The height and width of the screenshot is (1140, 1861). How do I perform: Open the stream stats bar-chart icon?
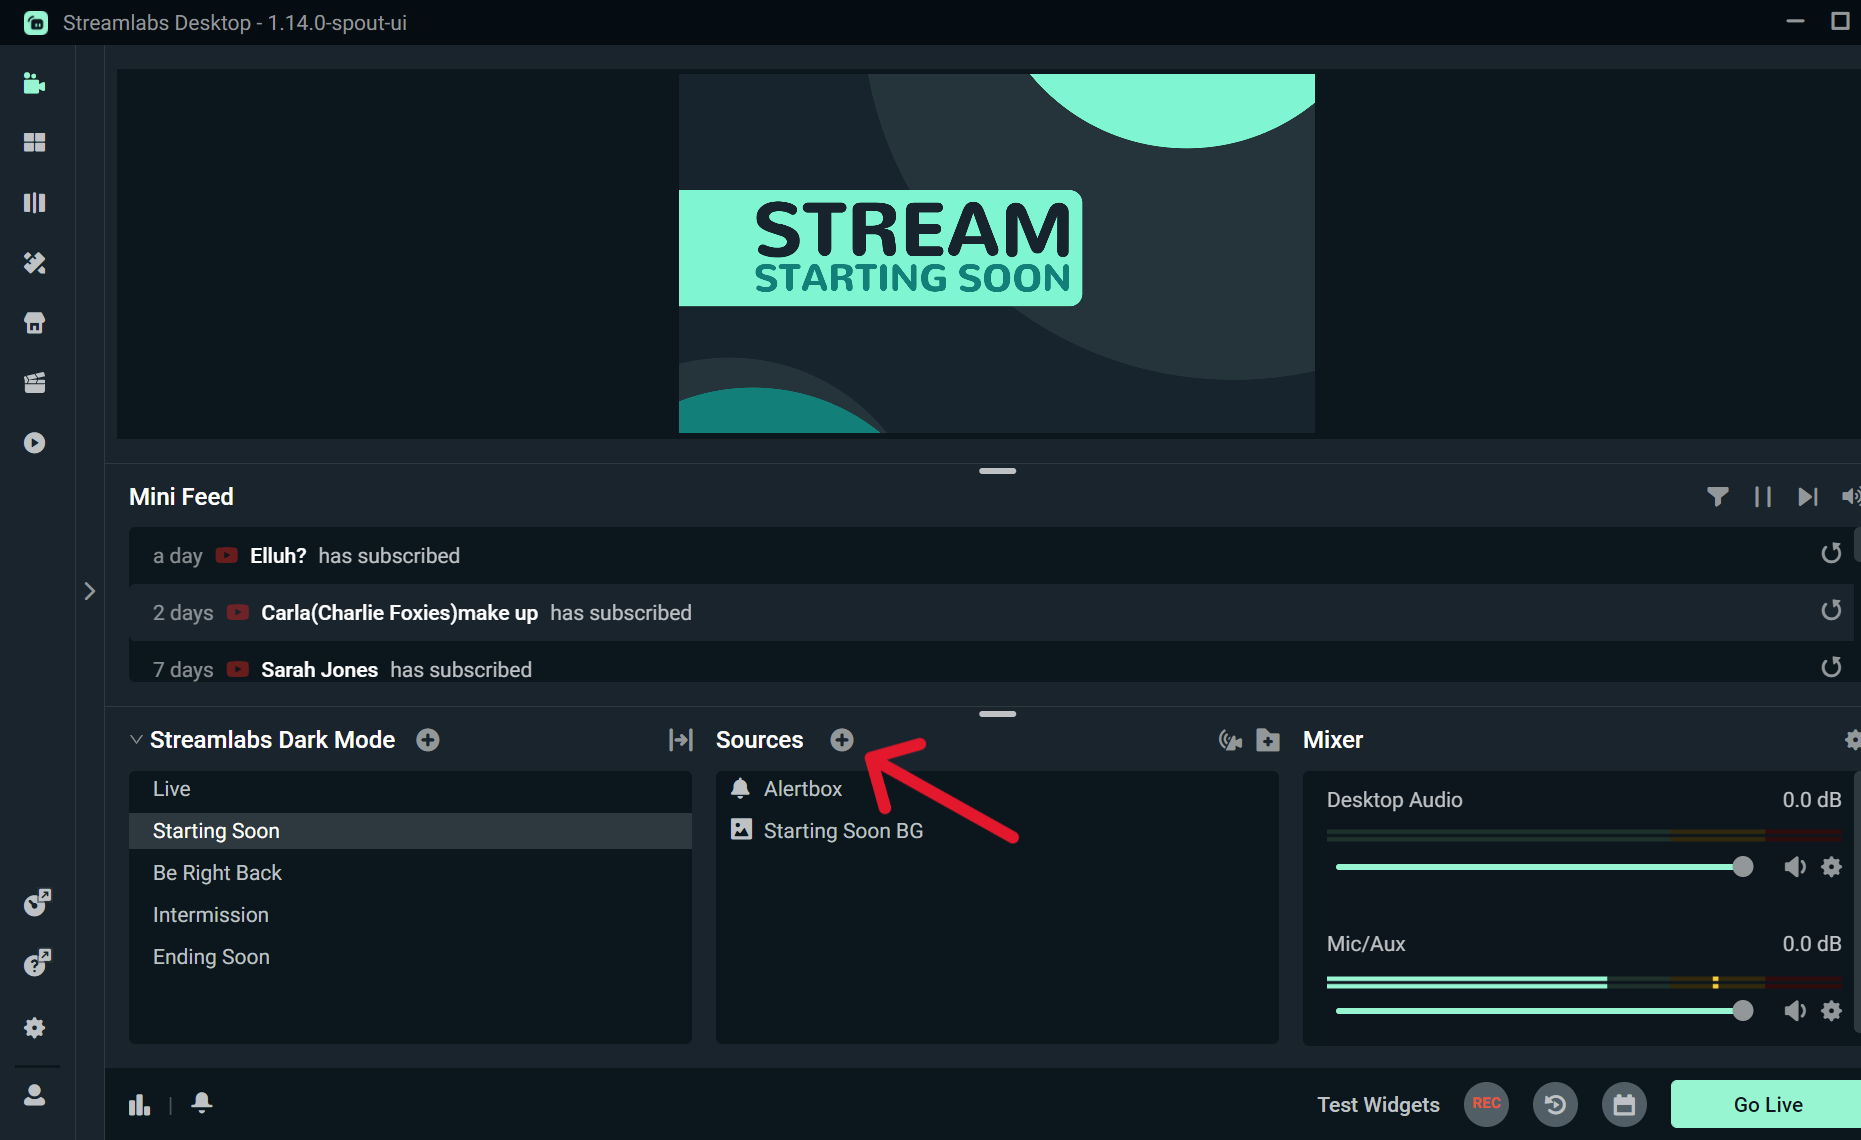pos(140,1104)
